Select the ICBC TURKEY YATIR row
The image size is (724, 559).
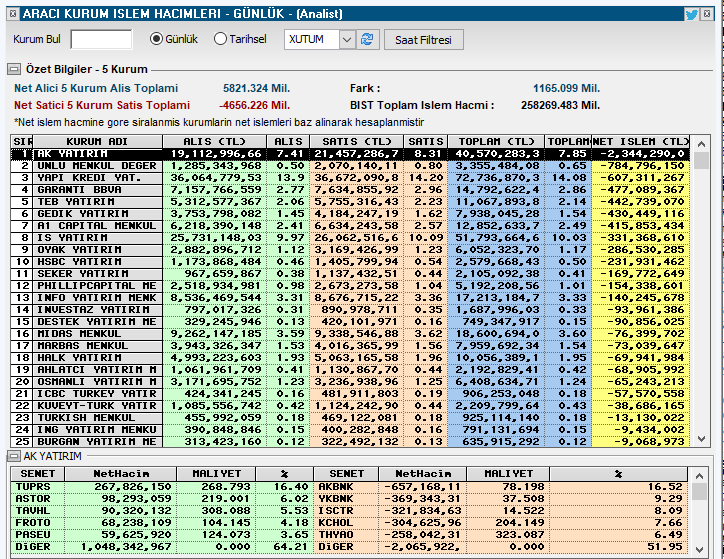tap(350, 394)
